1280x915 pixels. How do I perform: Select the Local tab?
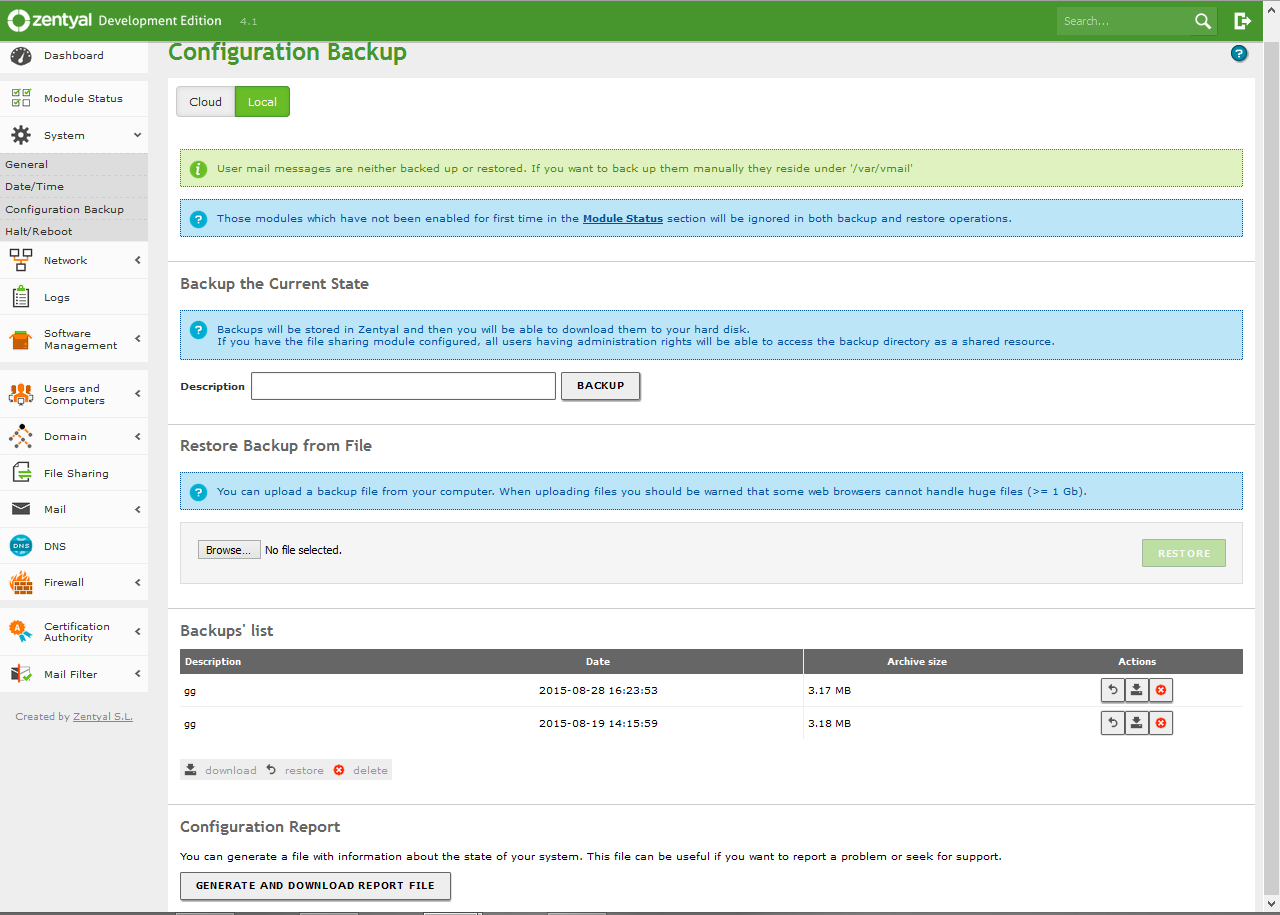point(262,102)
